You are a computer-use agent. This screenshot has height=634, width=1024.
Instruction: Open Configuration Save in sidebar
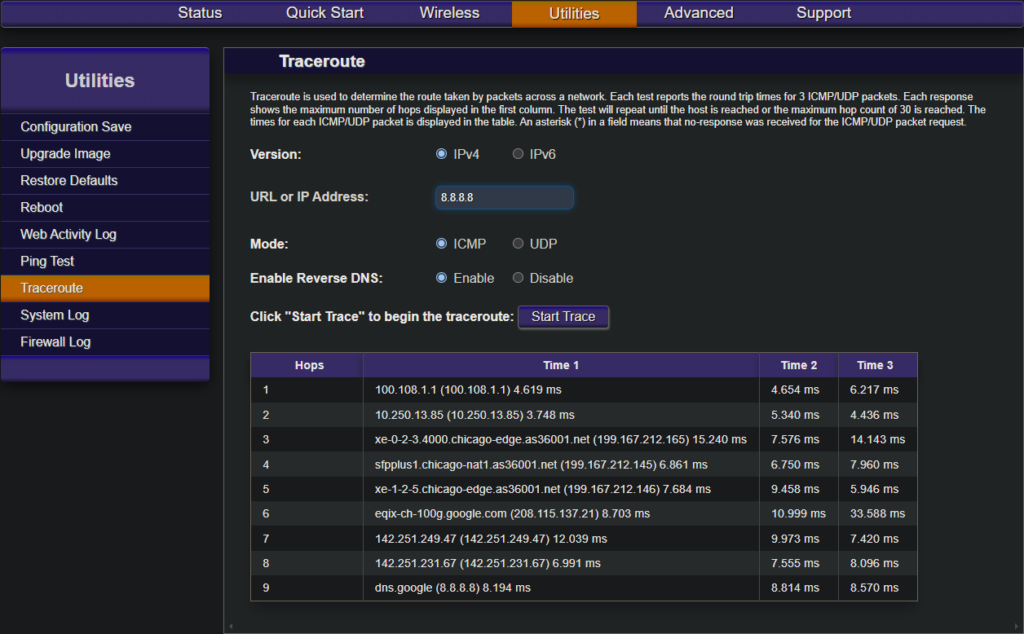pos(76,127)
